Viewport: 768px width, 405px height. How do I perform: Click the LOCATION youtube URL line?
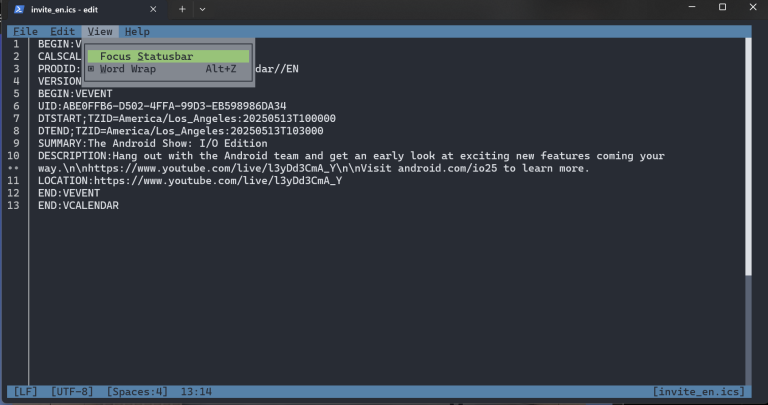190,181
